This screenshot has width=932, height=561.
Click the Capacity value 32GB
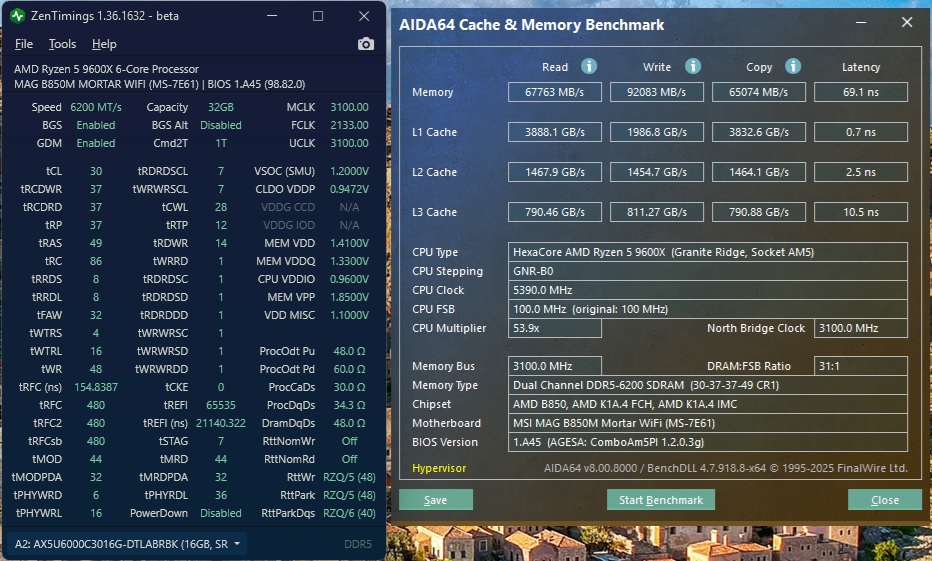221,107
